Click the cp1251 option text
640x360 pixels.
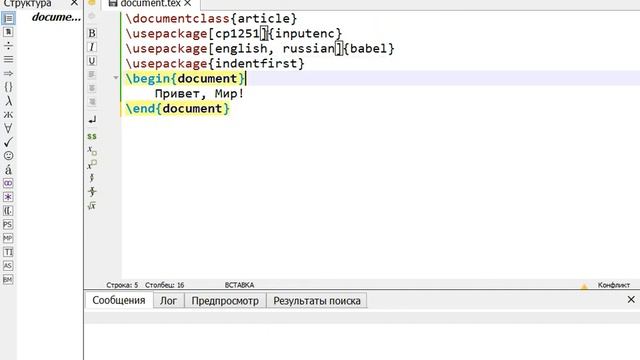(x=237, y=33)
